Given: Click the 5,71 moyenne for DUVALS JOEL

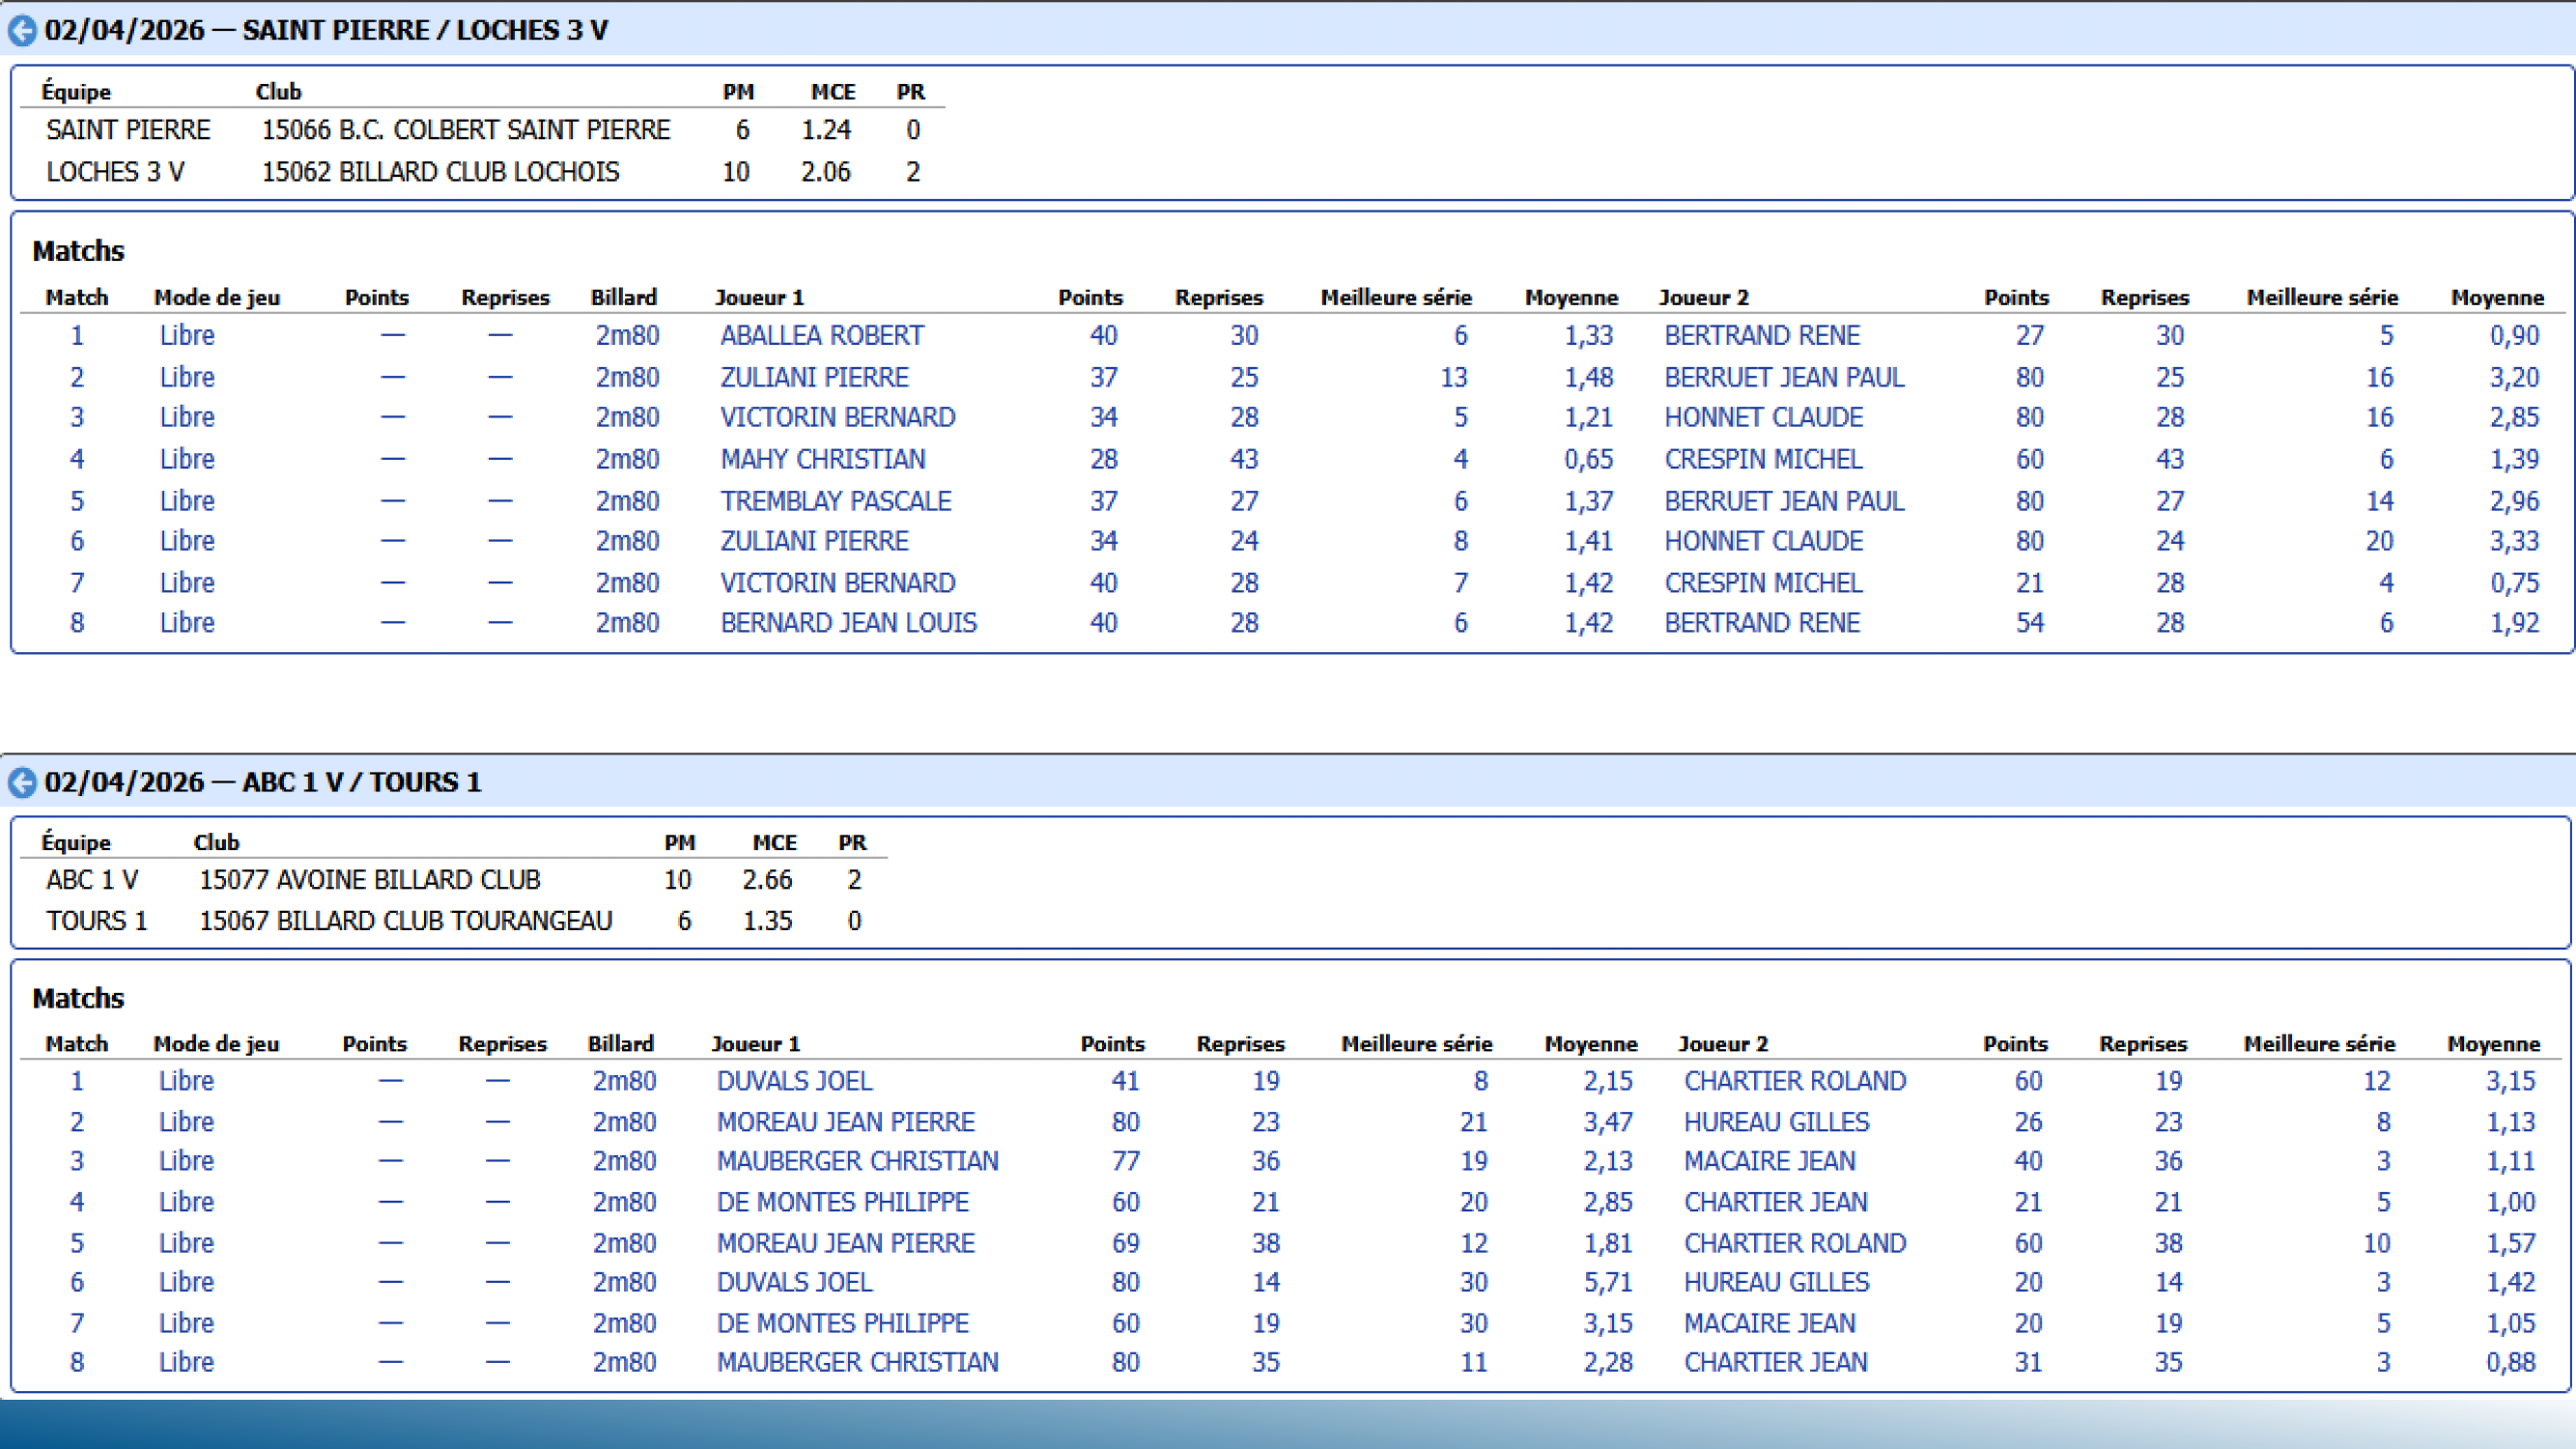Looking at the screenshot, I should (1607, 1283).
